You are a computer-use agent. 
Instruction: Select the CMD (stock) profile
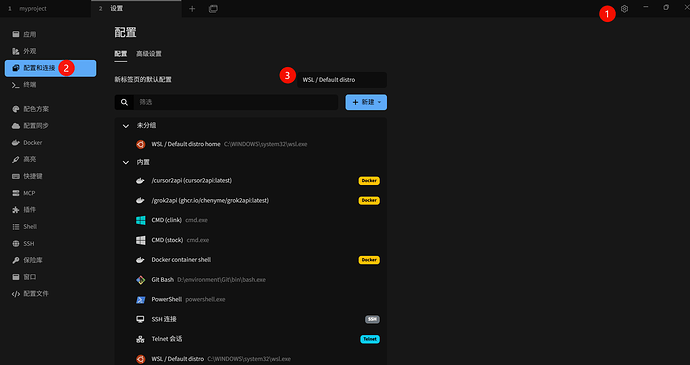251,240
